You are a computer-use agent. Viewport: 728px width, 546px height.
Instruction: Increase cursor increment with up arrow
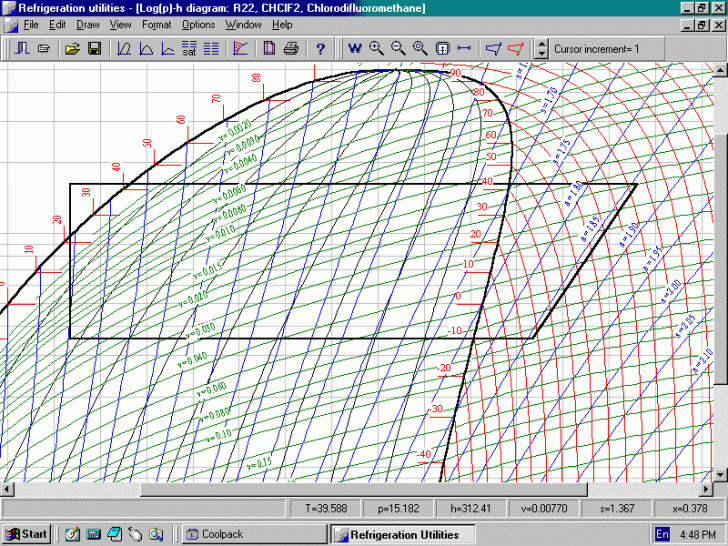[x=541, y=44]
